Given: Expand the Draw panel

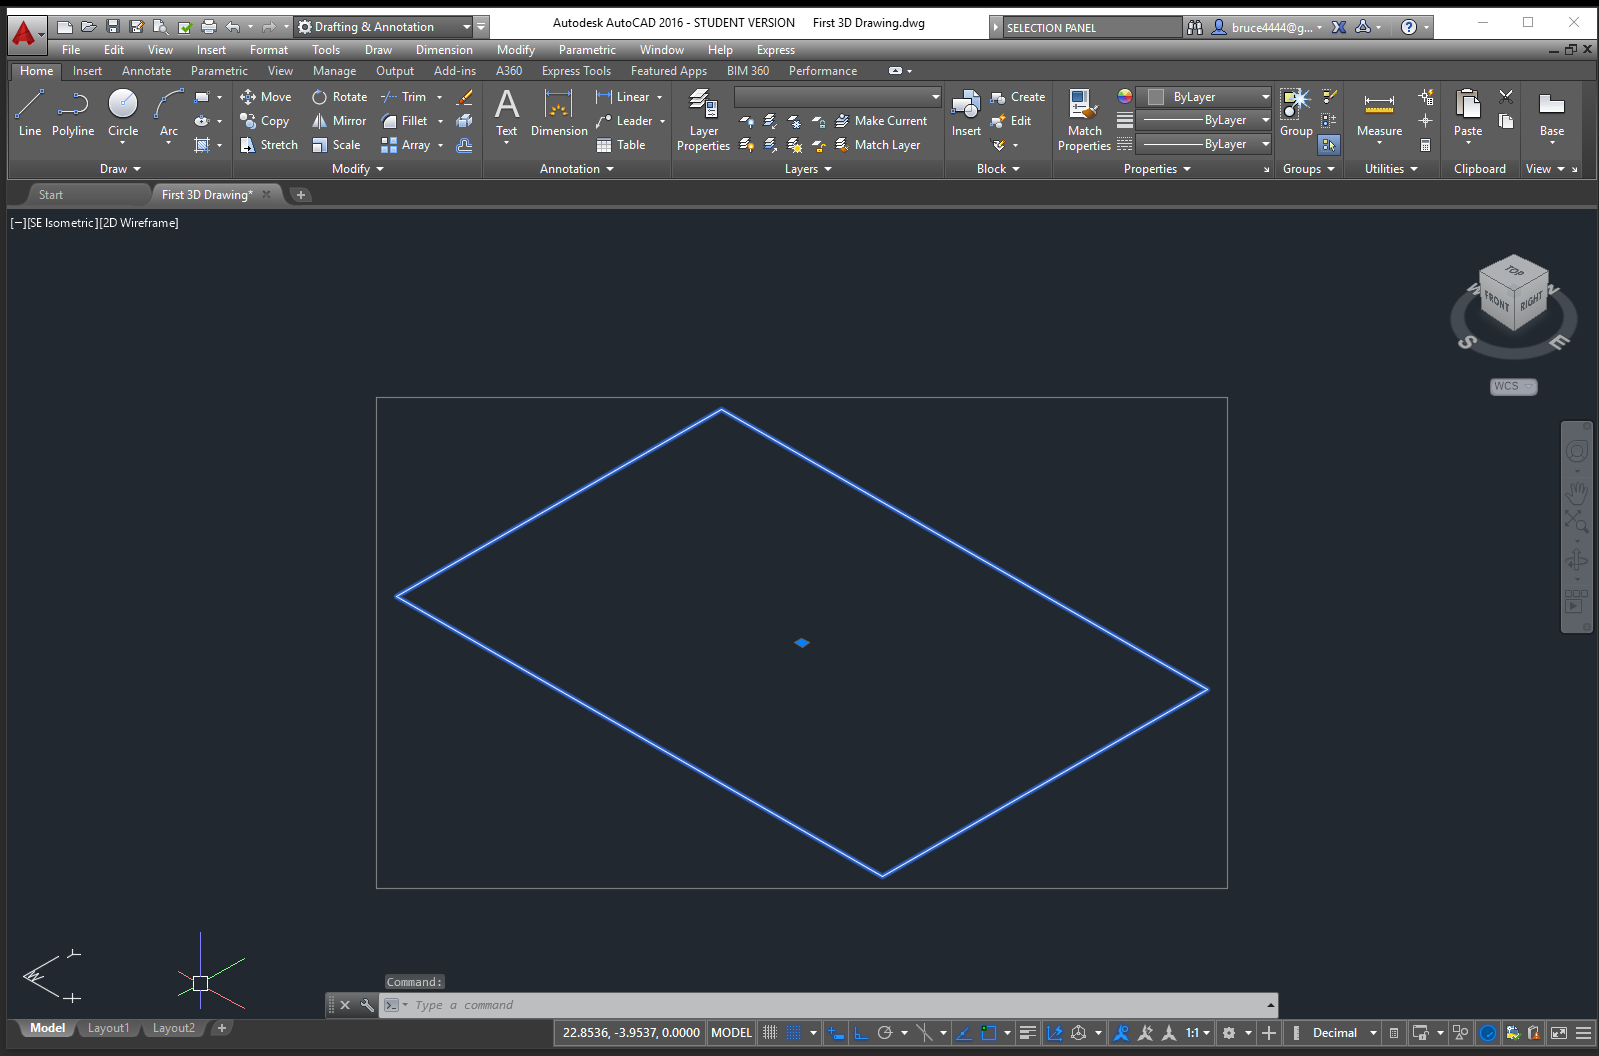Looking at the screenshot, I should pos(121,169).
